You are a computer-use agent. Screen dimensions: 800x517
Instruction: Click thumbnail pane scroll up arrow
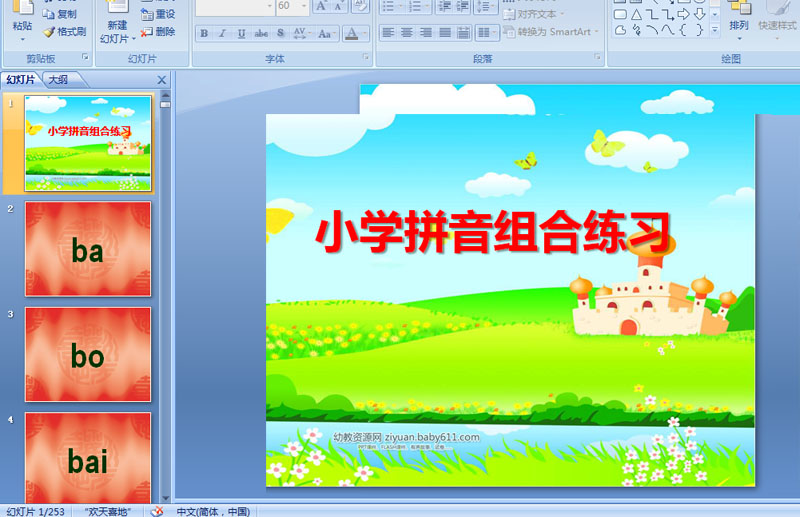tap(165, 95)
